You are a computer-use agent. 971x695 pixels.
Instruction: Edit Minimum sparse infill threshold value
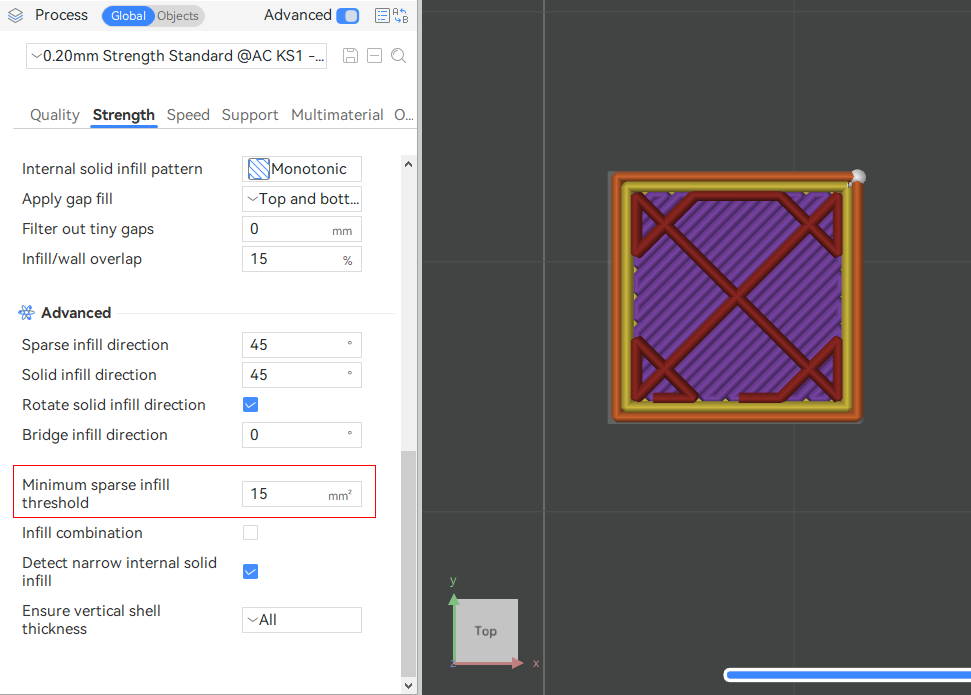click(302, 494)
